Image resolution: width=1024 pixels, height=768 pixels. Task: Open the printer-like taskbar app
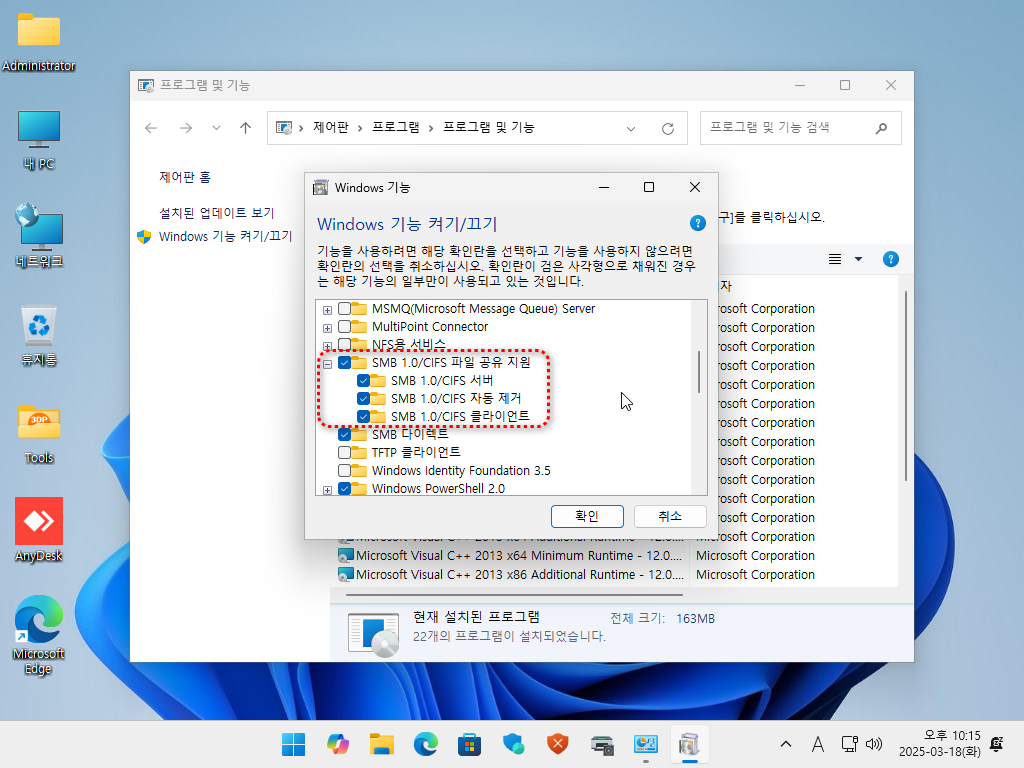tap(601, 744)
